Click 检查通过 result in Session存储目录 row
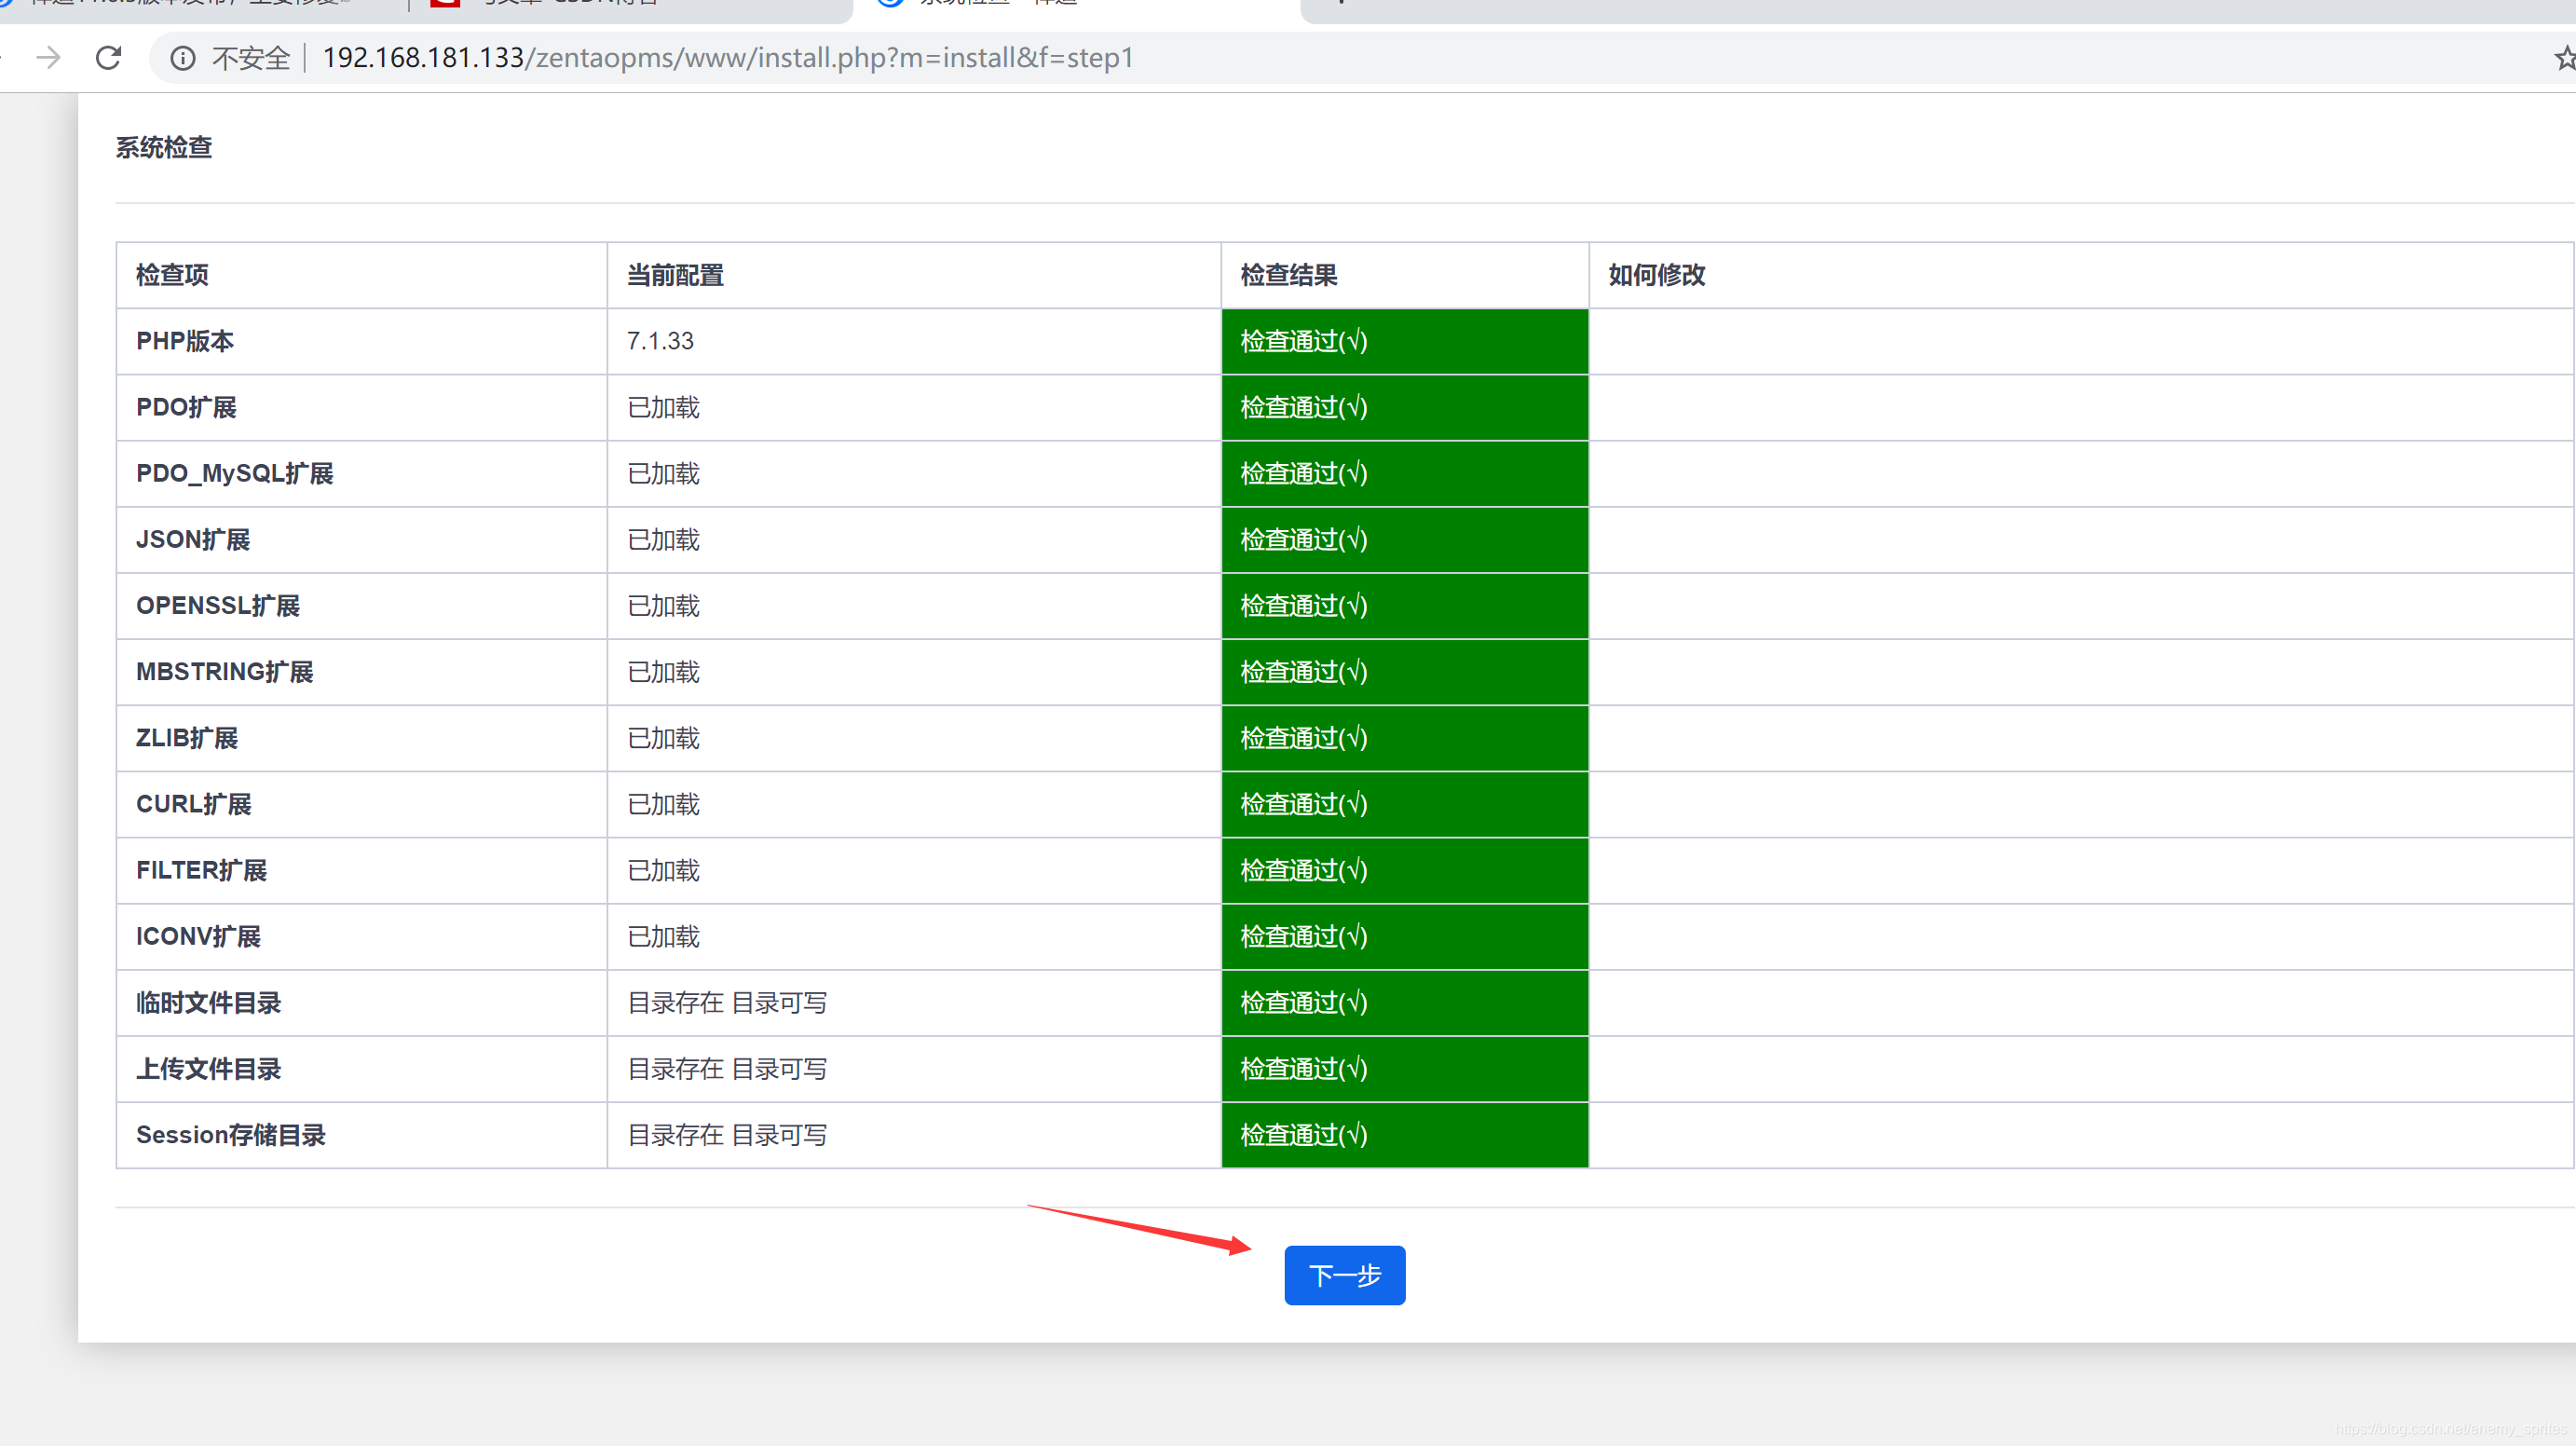 tap(1304, 1135)
